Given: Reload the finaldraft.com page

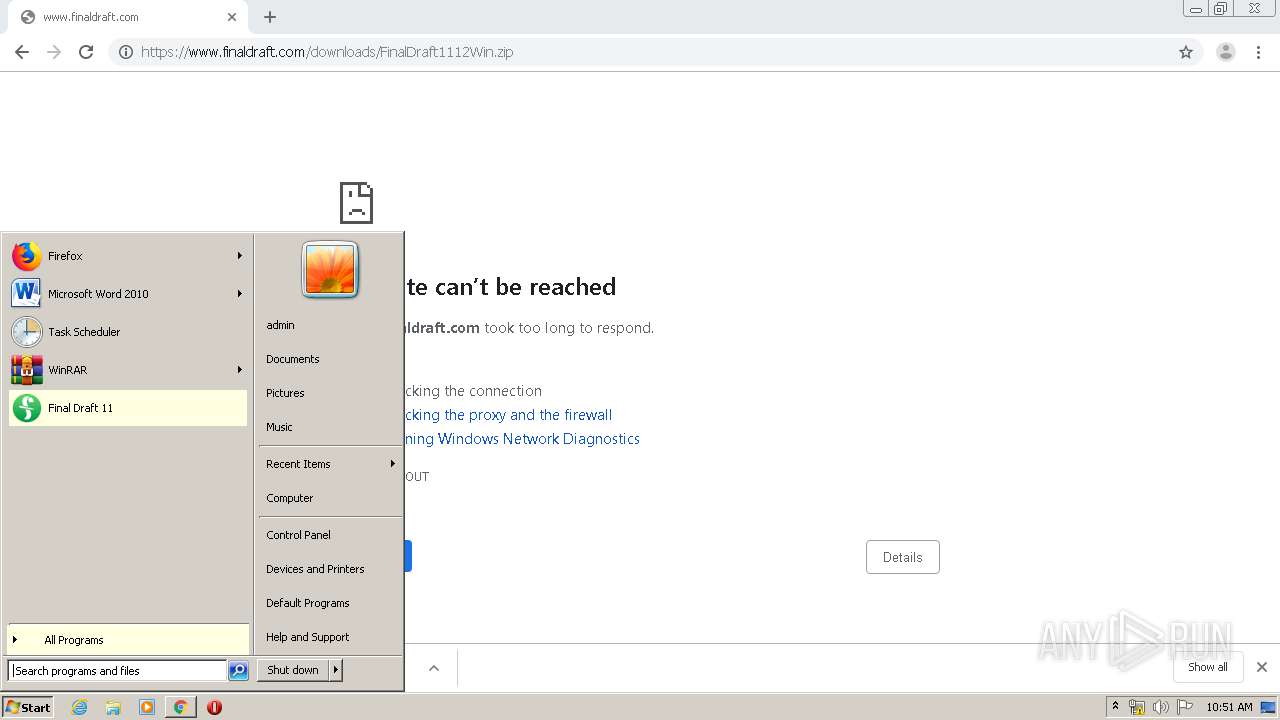Looking at the screenshot, I should (86, 52).
